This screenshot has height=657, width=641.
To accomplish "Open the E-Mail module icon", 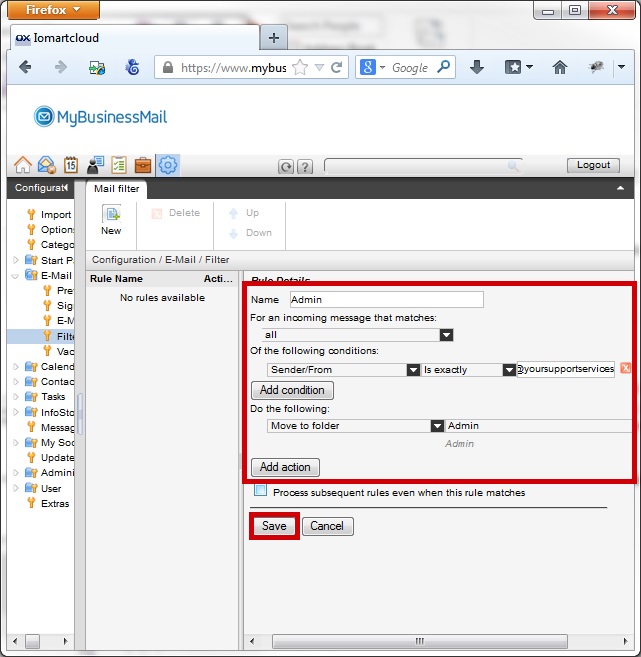I will (46, 166).
